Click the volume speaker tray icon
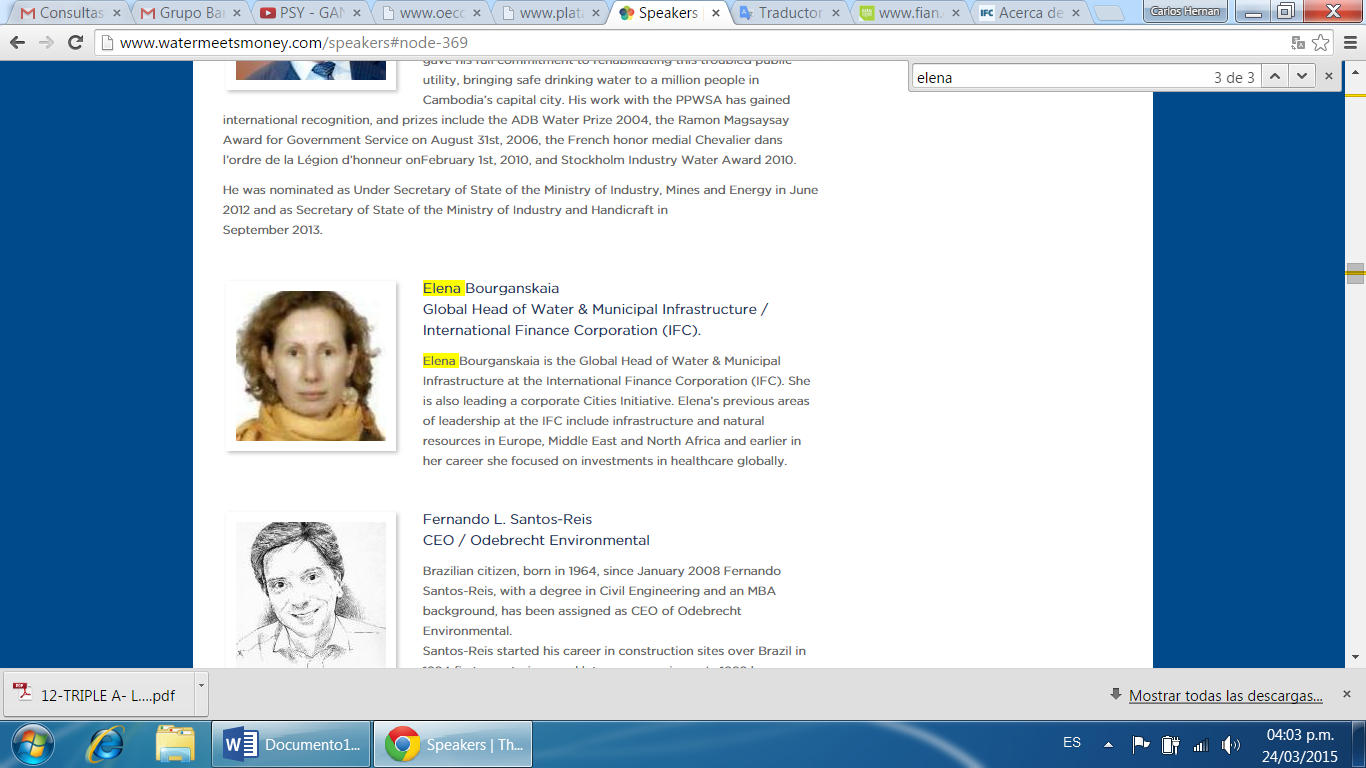This screenshot has width=1366, height=768. (x=1231, y=744)
